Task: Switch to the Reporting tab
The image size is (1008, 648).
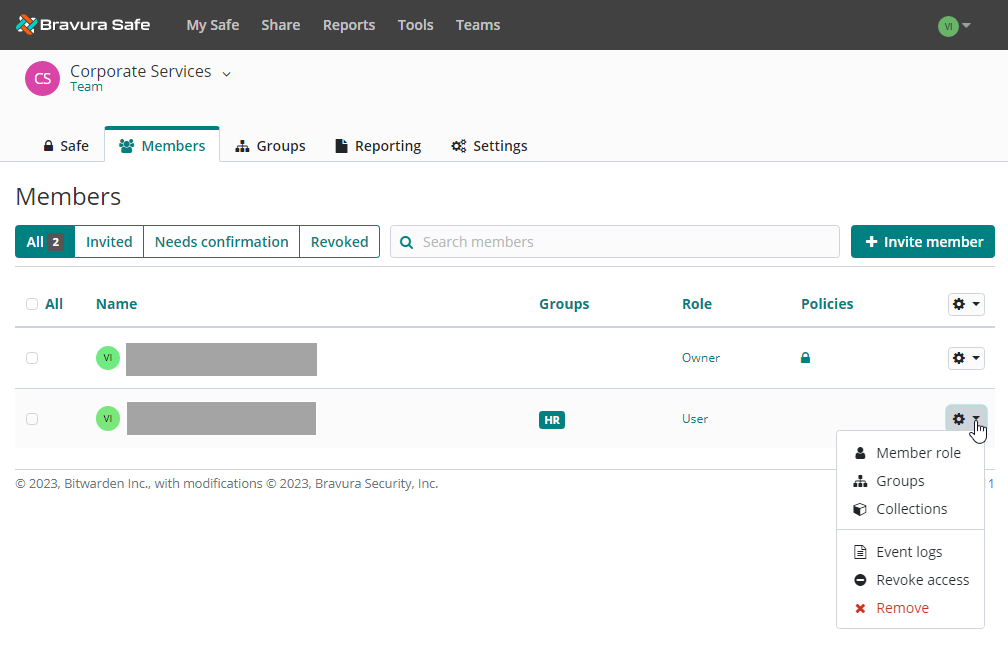Action: point(377,146)
